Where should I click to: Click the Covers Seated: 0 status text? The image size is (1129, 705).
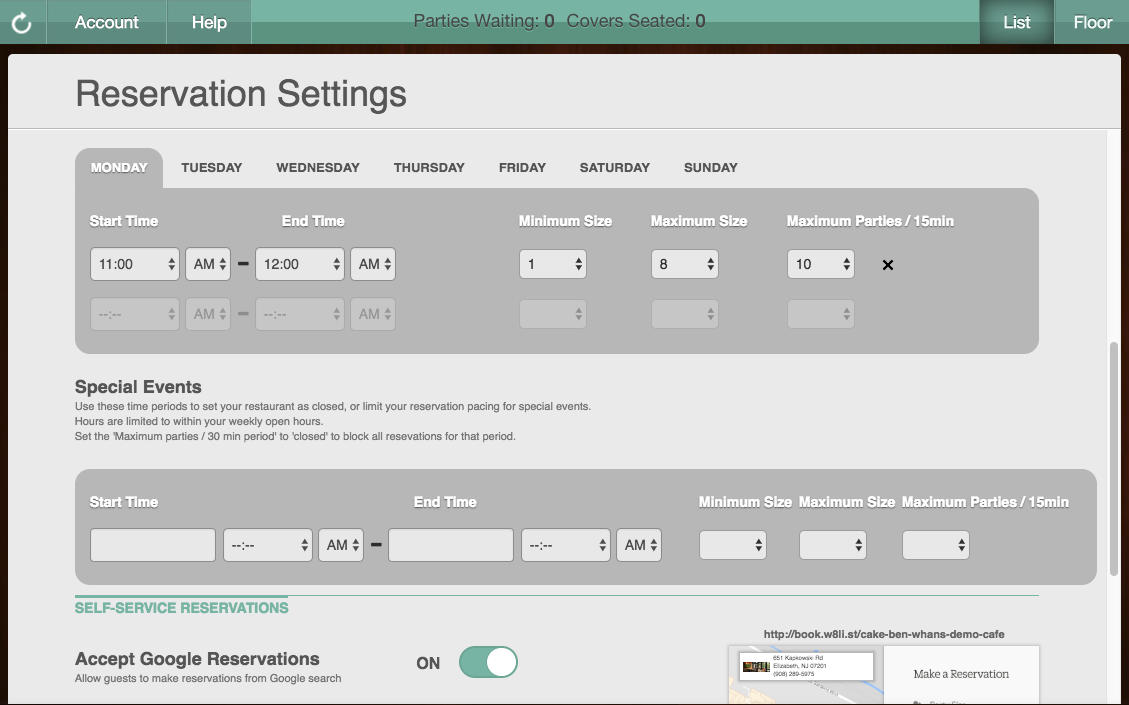point(636,22)
